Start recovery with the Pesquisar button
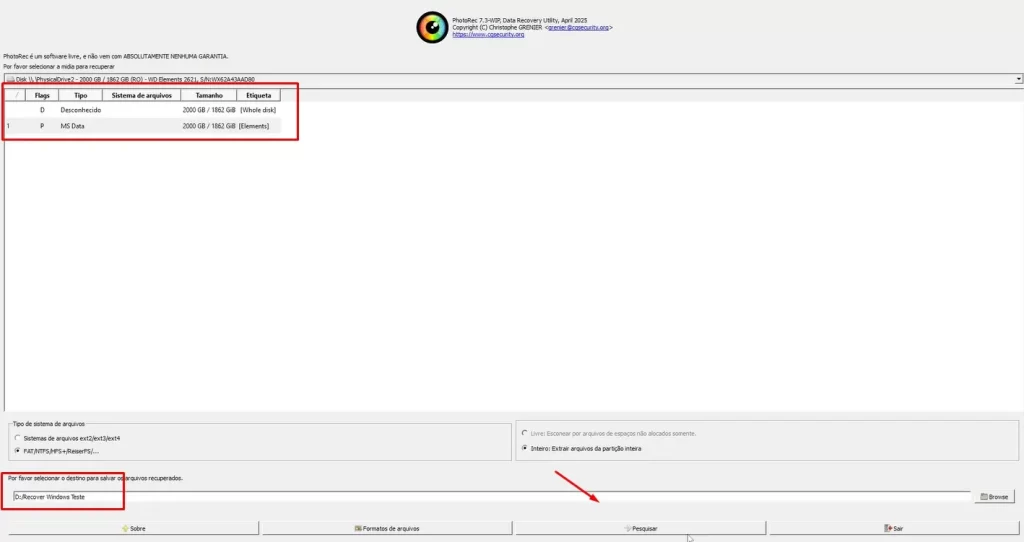The height and width of the screenshot is (542, 1024). 640,528
